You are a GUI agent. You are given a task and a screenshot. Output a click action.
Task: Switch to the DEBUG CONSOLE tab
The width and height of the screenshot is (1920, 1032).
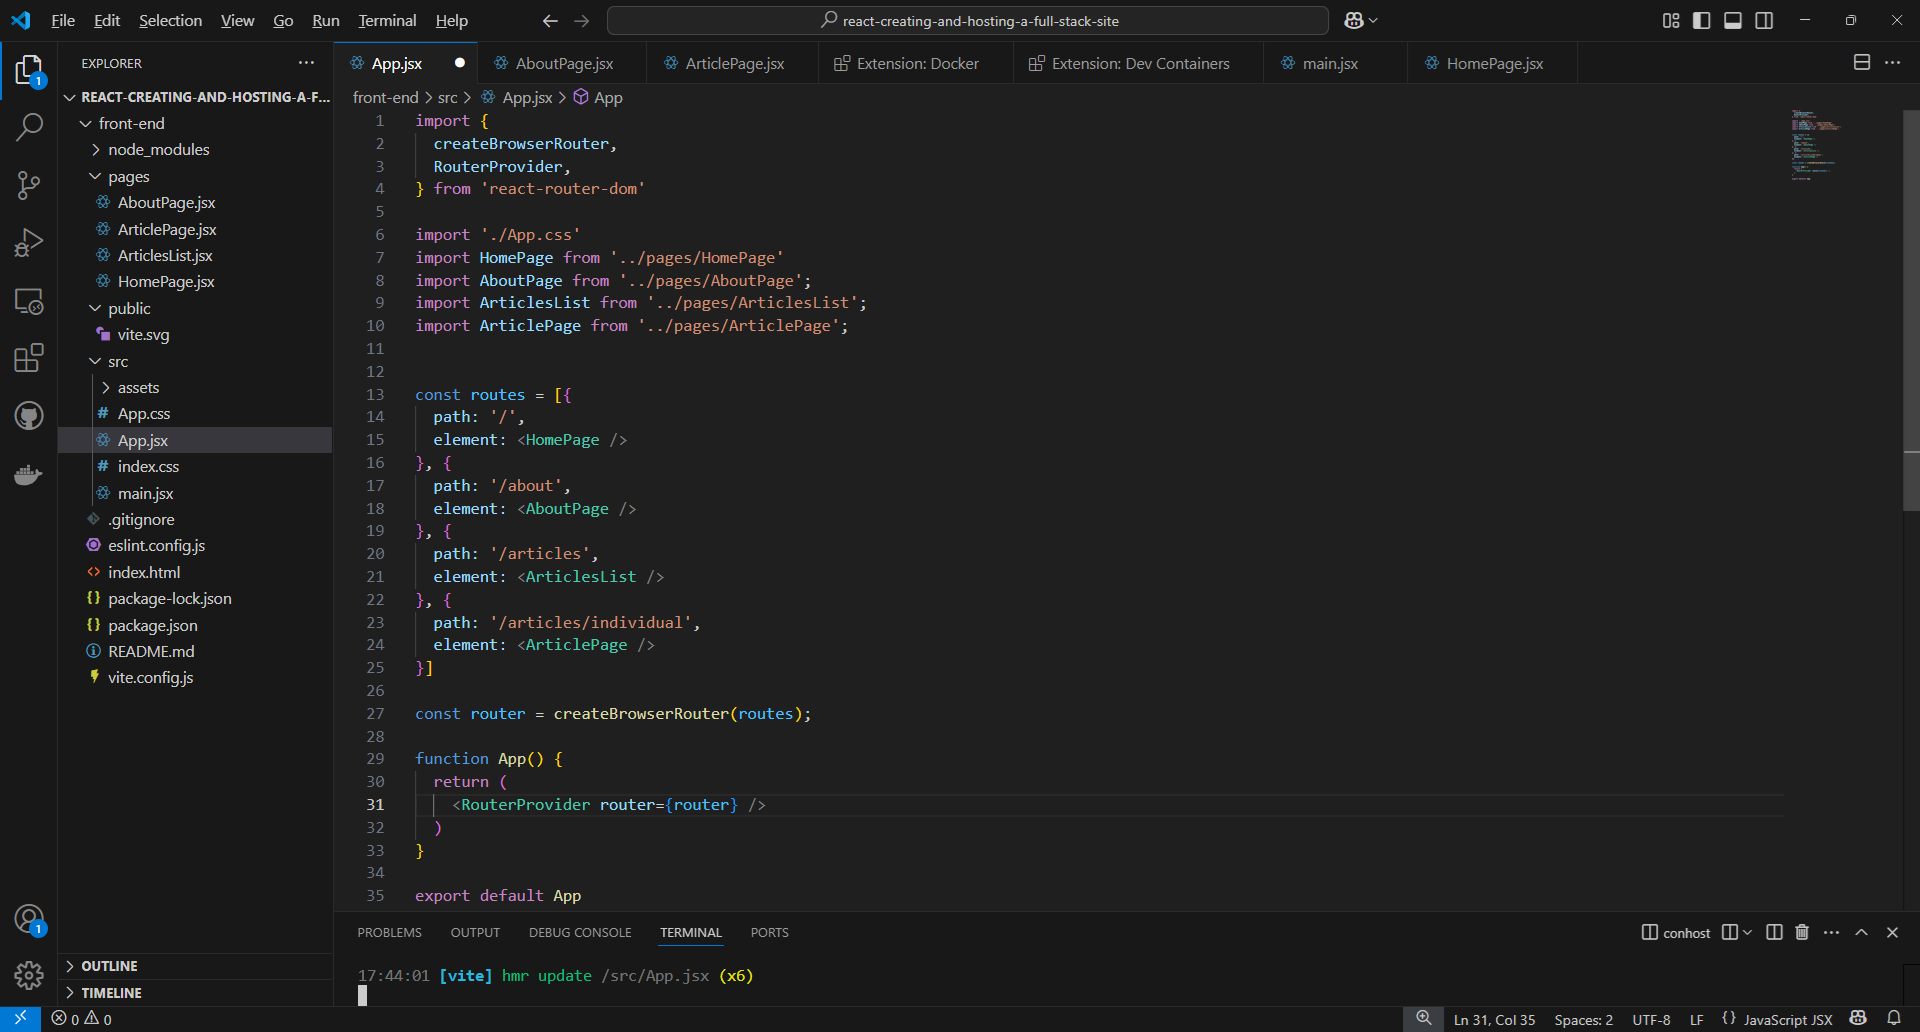[580, 932]
